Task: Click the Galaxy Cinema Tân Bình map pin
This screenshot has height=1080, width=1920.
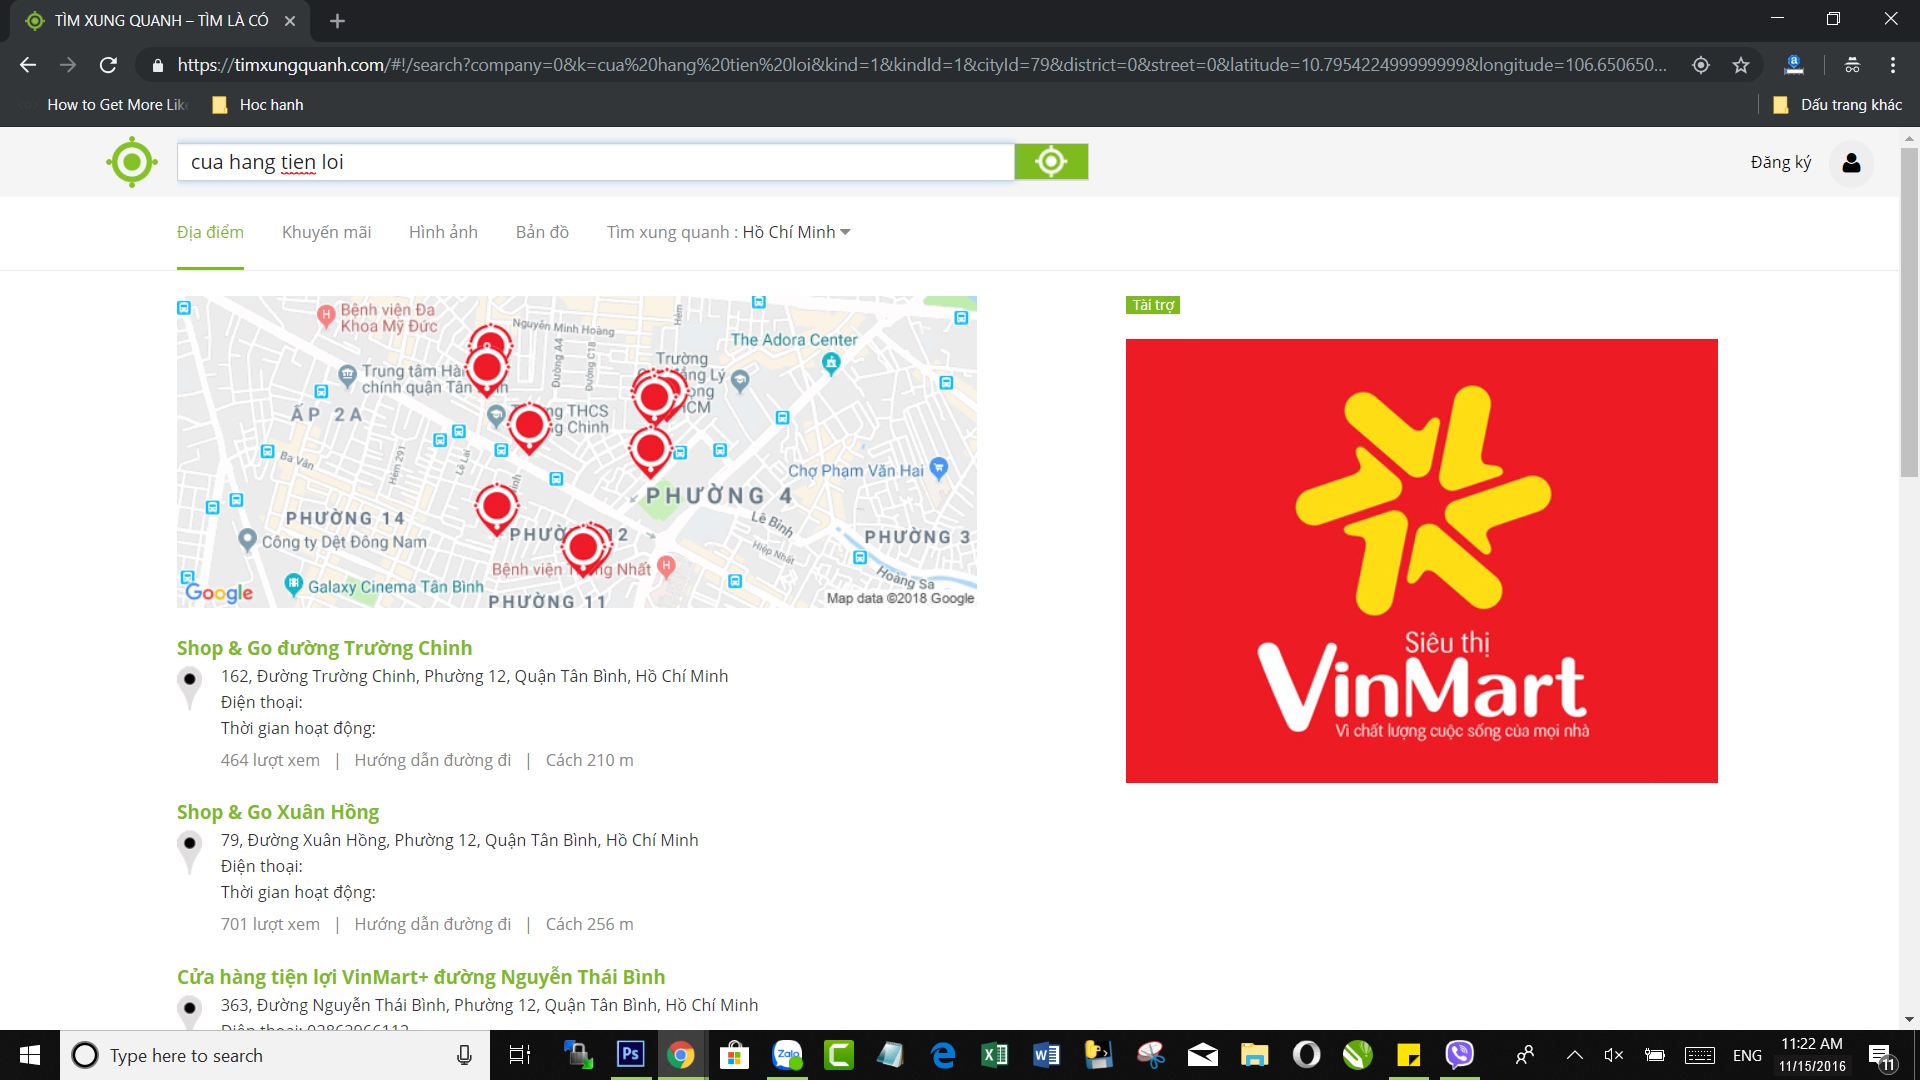Action: (293, 584)
